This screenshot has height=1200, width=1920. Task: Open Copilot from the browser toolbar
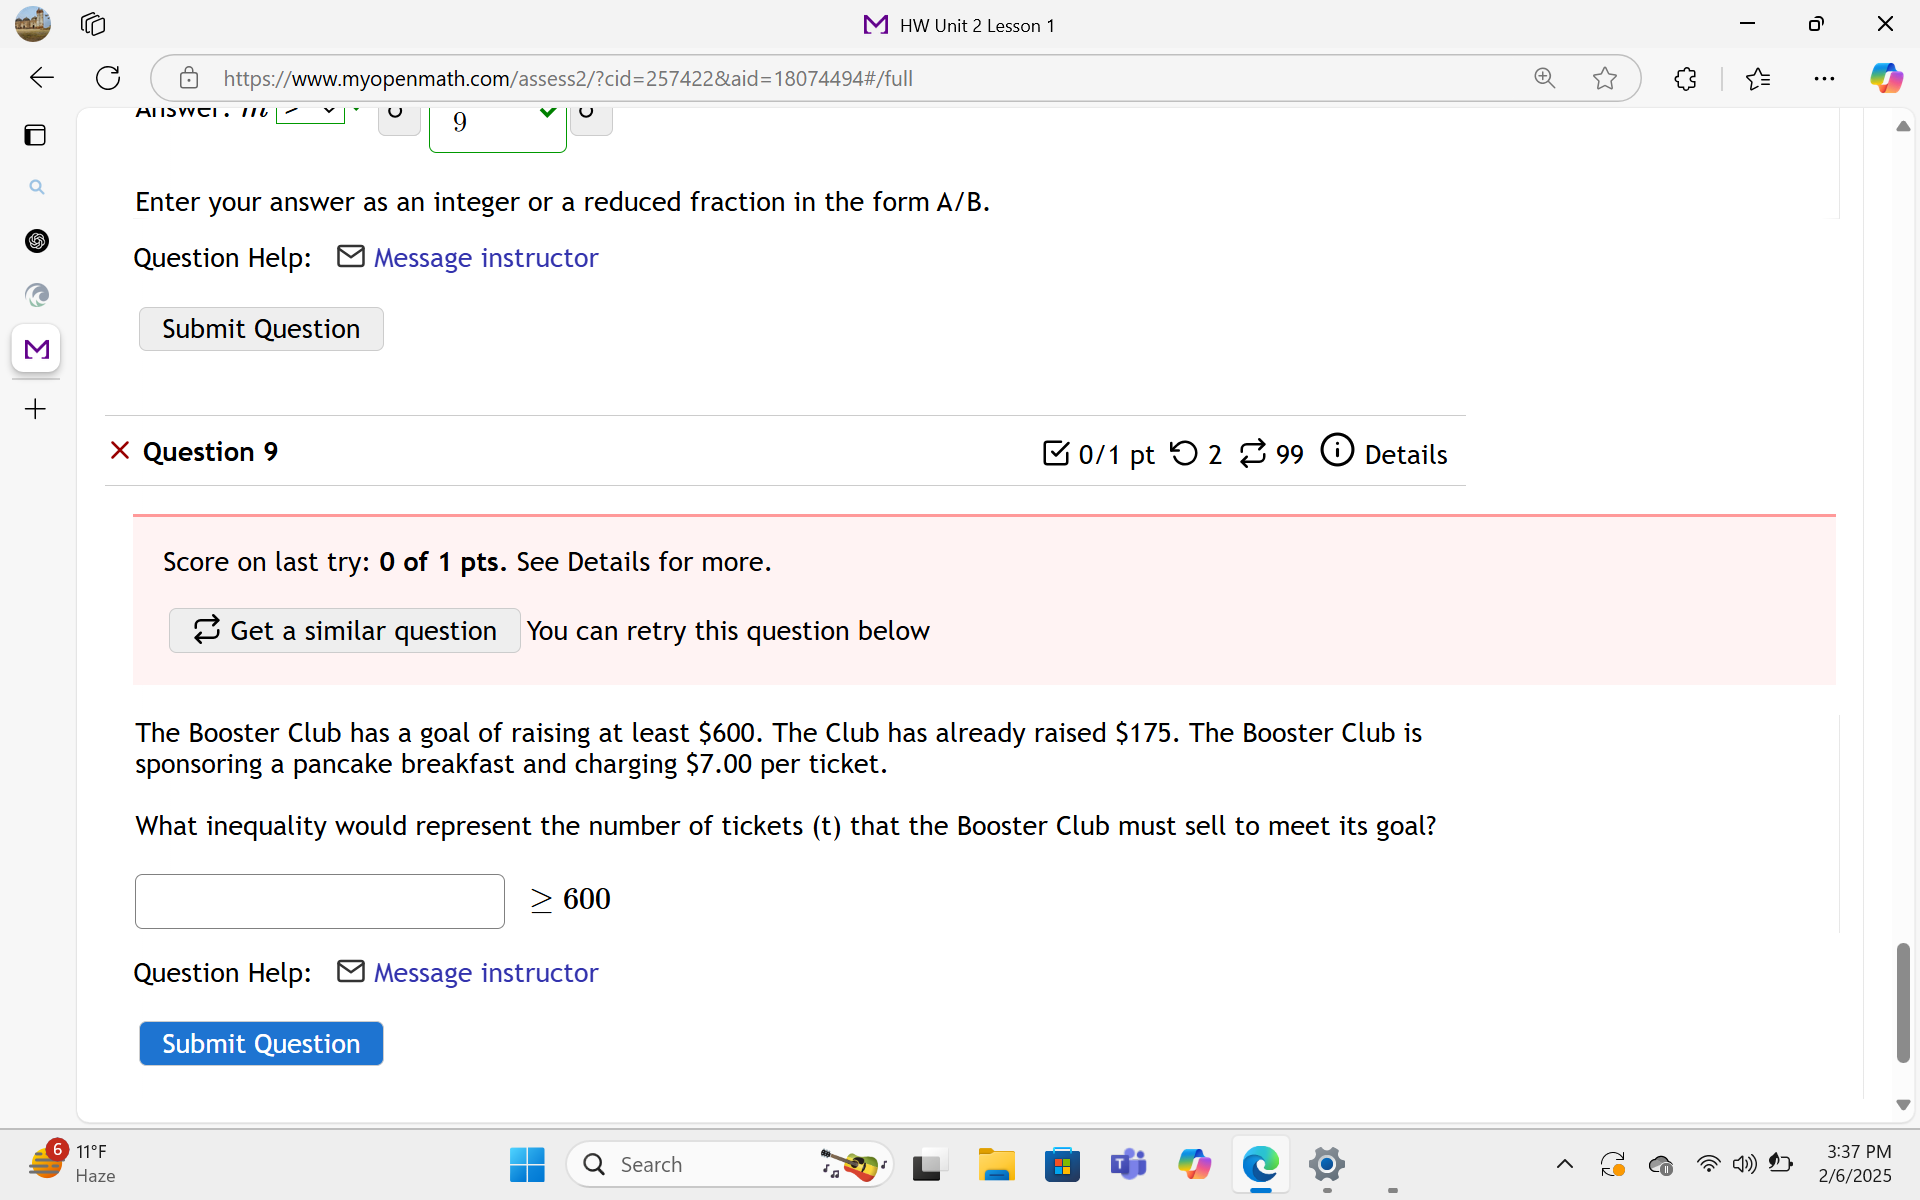1887,78
